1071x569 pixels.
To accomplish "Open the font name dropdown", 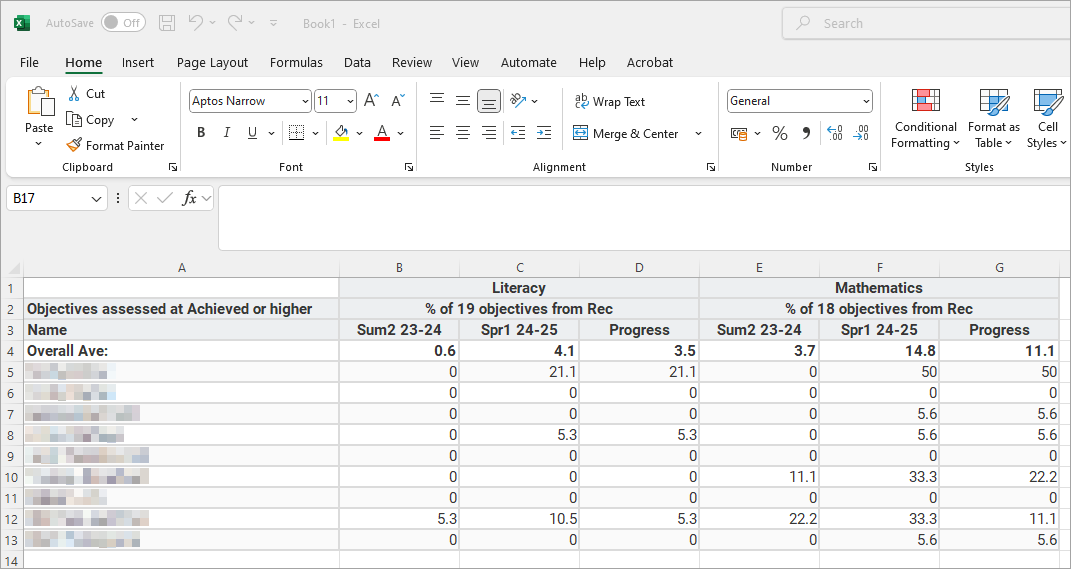I will (304, 101).
